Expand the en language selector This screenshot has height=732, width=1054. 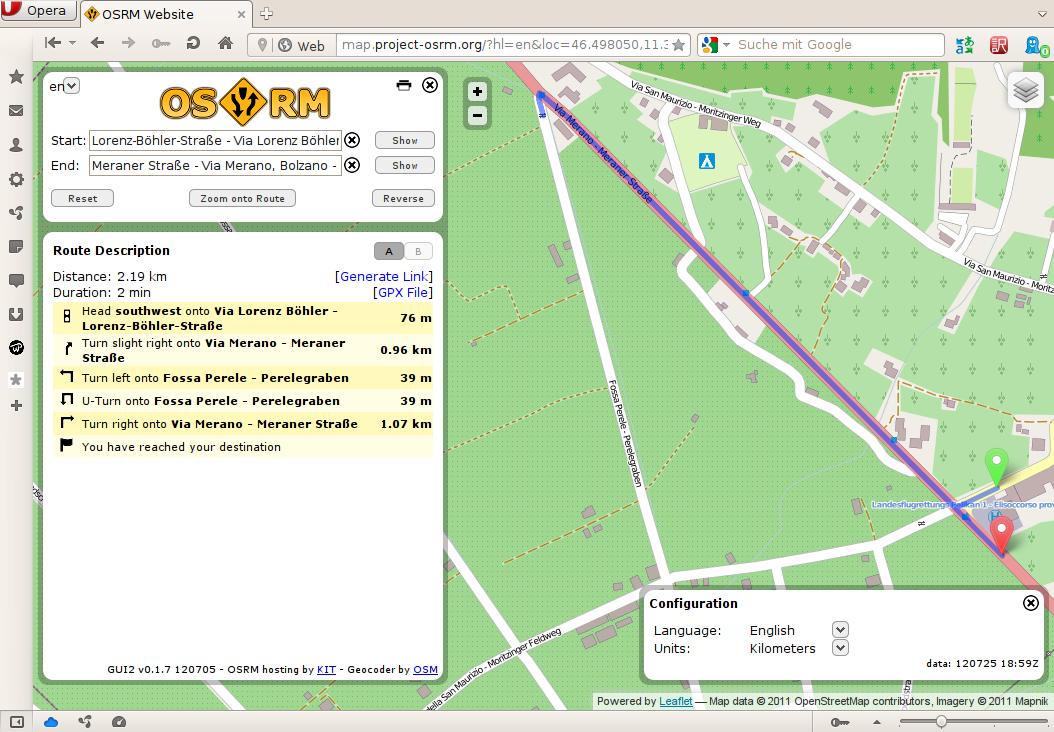[66, 86]
